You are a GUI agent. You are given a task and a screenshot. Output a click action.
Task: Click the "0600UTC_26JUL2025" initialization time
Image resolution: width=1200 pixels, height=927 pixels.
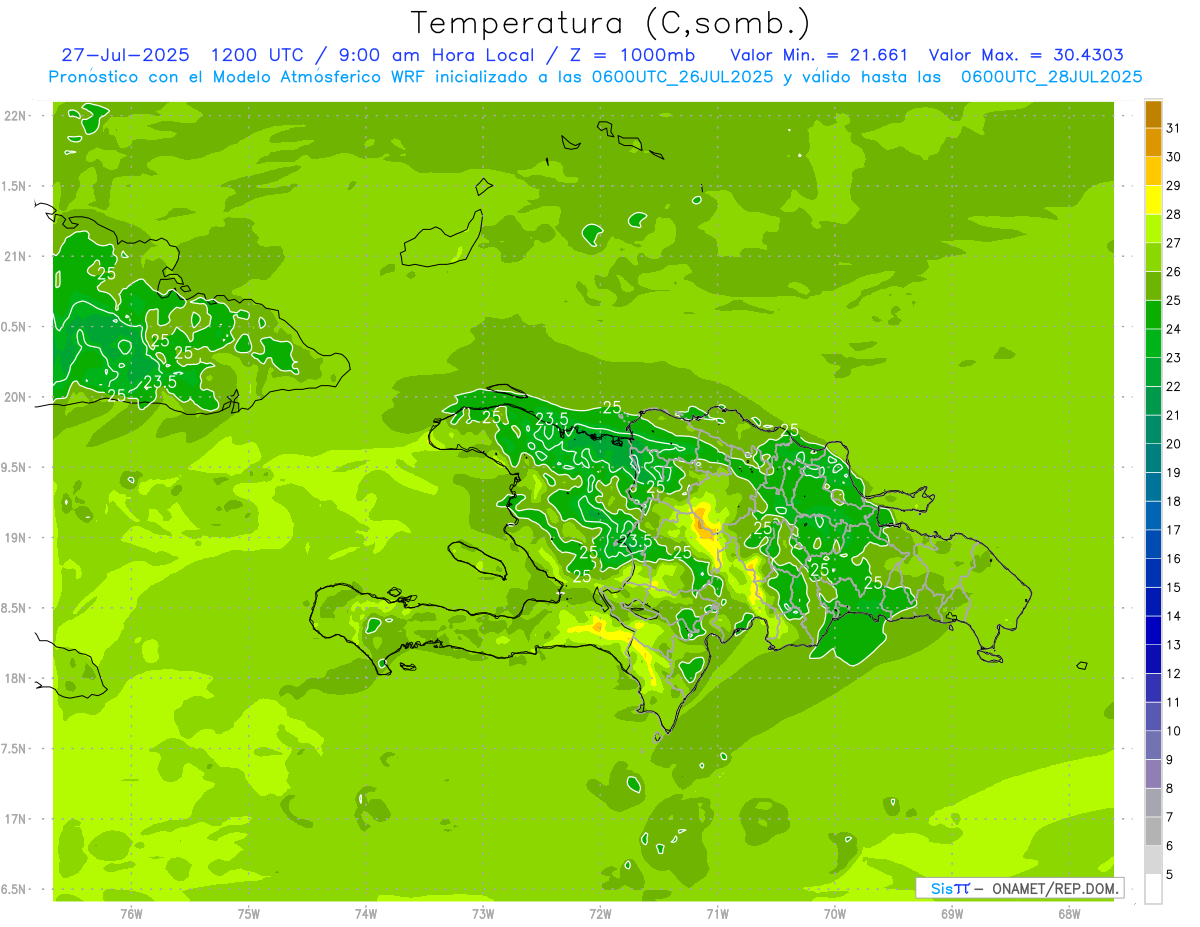click(681, 77)
